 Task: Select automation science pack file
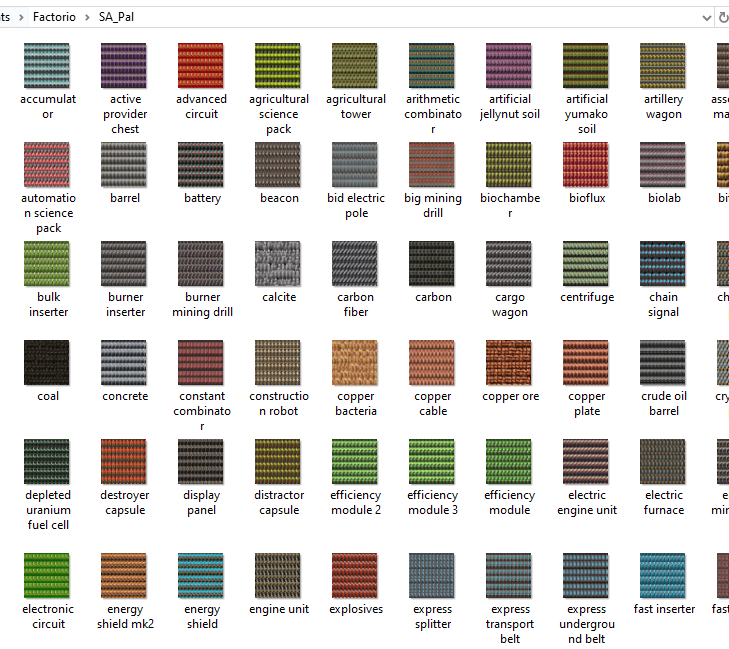(46, 165)
